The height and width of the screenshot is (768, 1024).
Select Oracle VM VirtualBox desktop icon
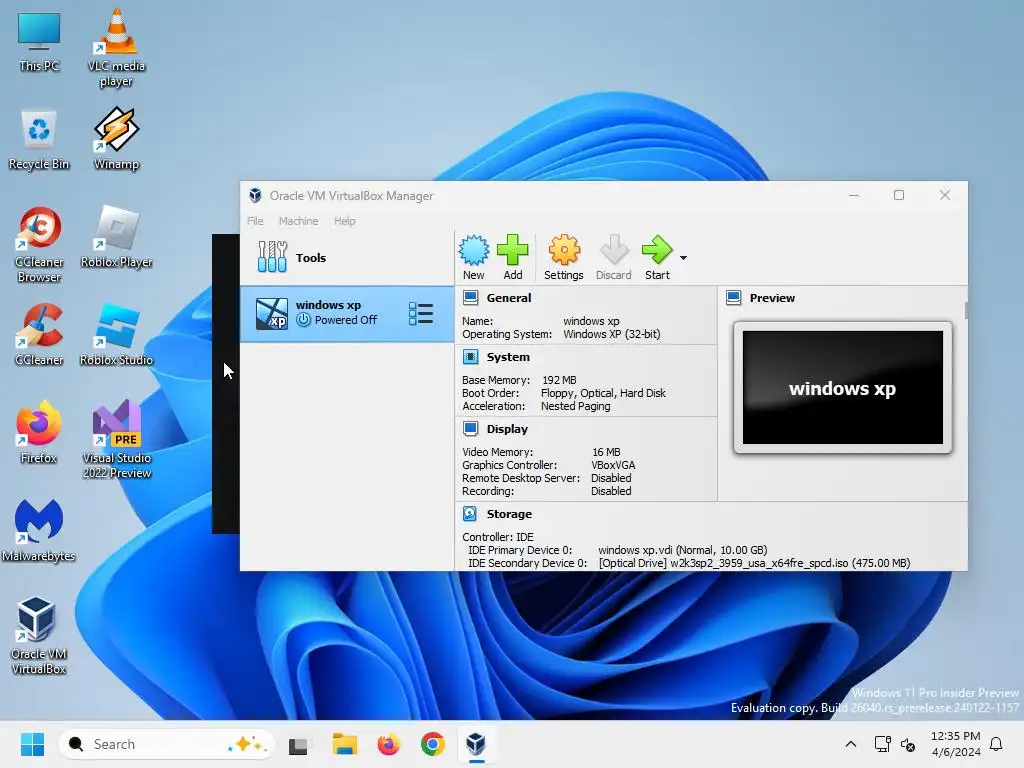pyautogui.click(x=38, y=635)
